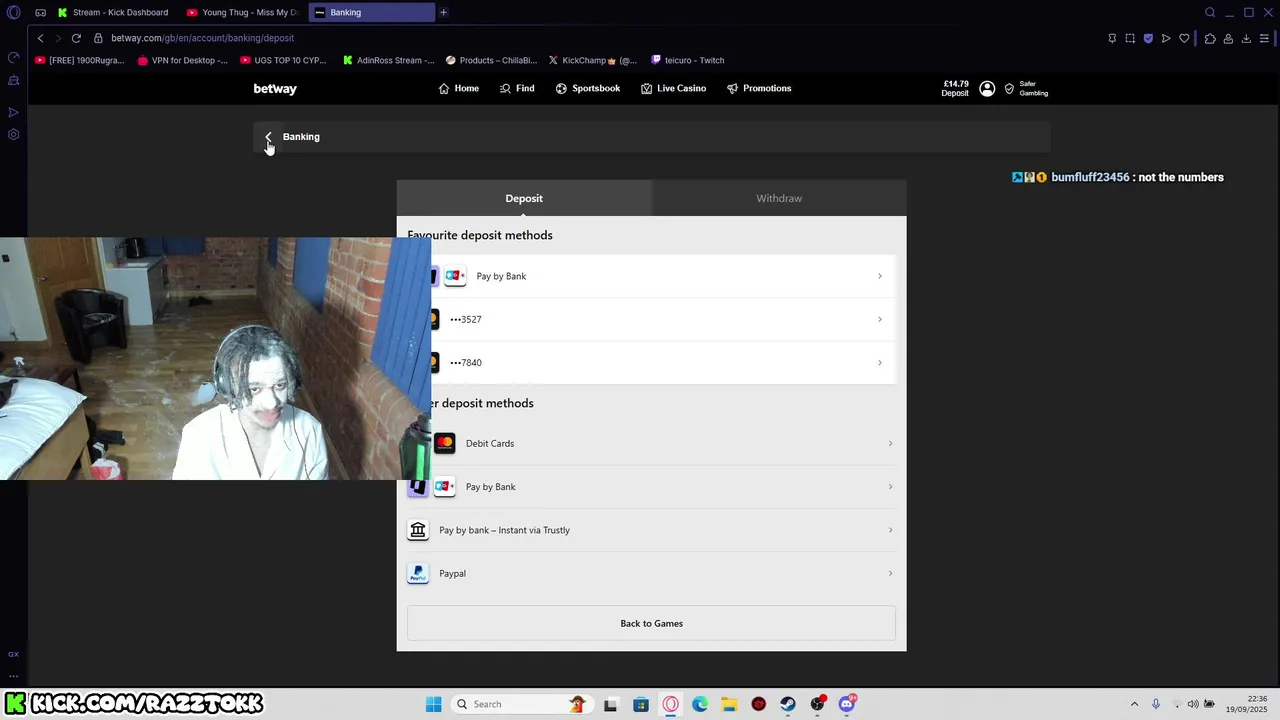The width and height of the screenshot is (1280, 720).
Task: Click the snapshot camera icon in address bar
Action: point(1130,38)
